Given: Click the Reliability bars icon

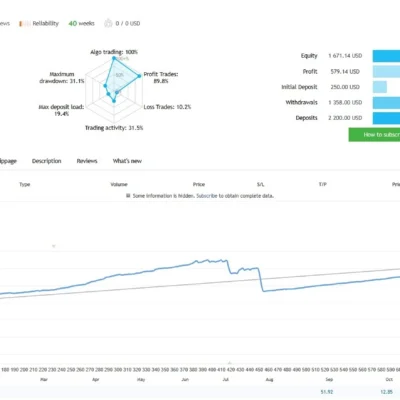Looking at the screenshot, I should 25,24.
